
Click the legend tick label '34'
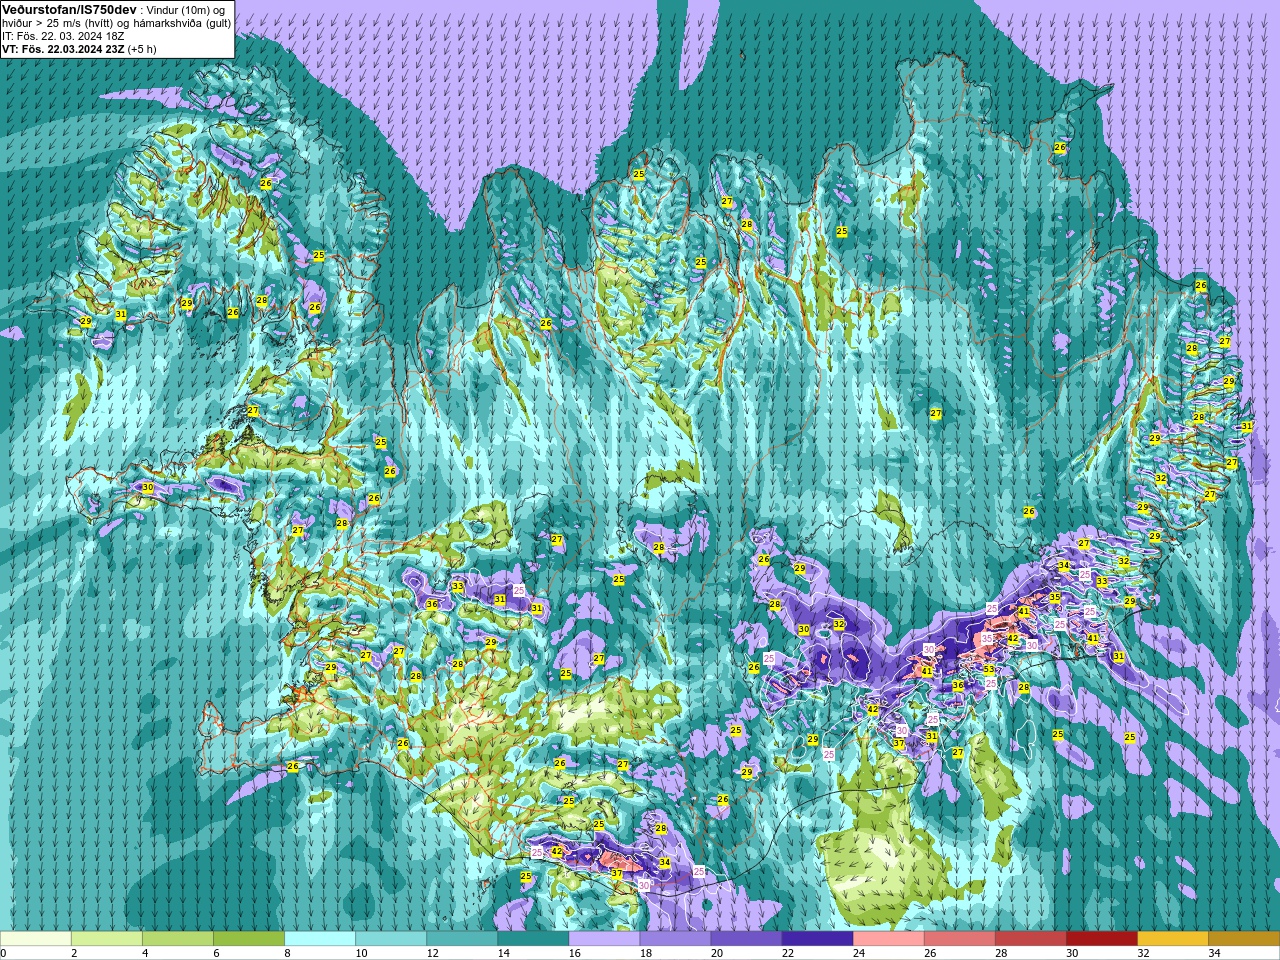click(x=1214, y=953)
